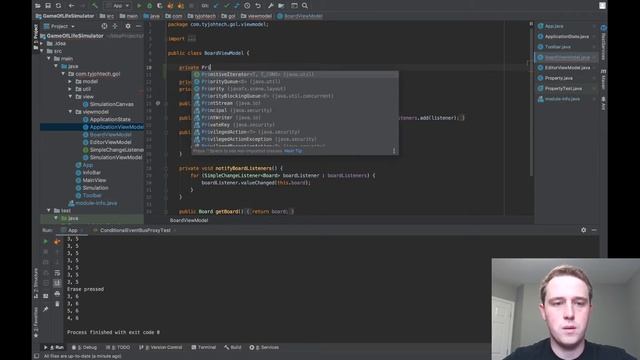Click the Run with Coverage toolbar icon
This screenshot has height=360, width=640.
160,6
